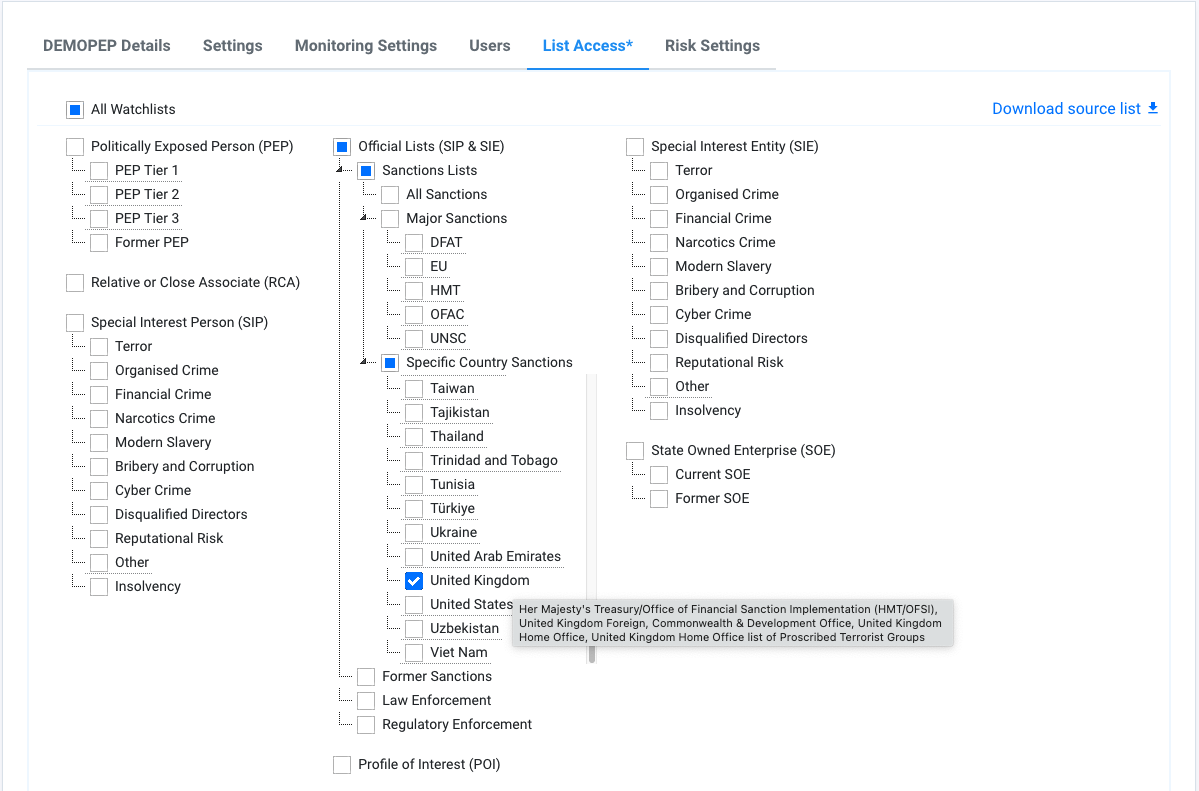Tick the Relative or Close Associate checkbox

coord(76,283)
